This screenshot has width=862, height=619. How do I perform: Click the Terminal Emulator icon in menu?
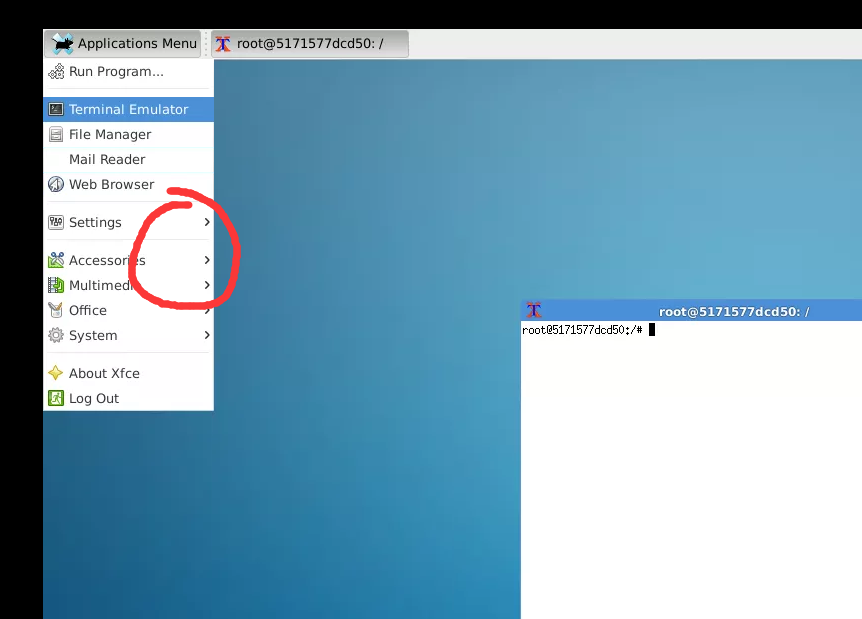coord(56,109)
